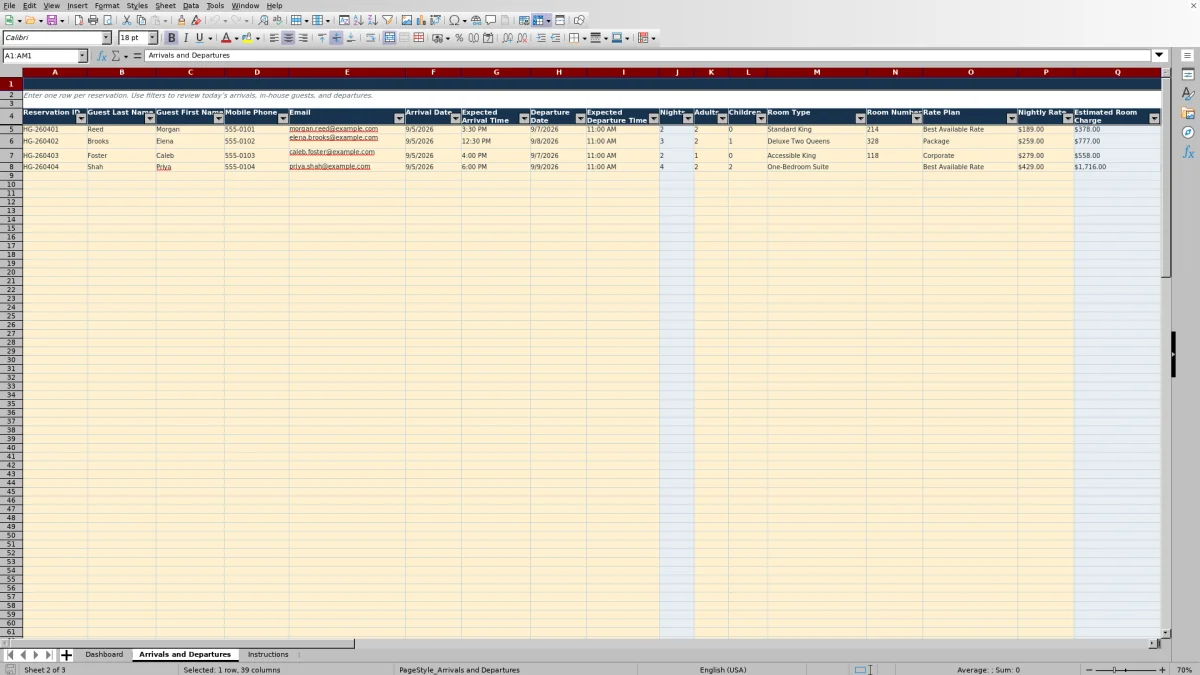
Task: Open the Font Name dropdown
Action: [x=106, y=38]
